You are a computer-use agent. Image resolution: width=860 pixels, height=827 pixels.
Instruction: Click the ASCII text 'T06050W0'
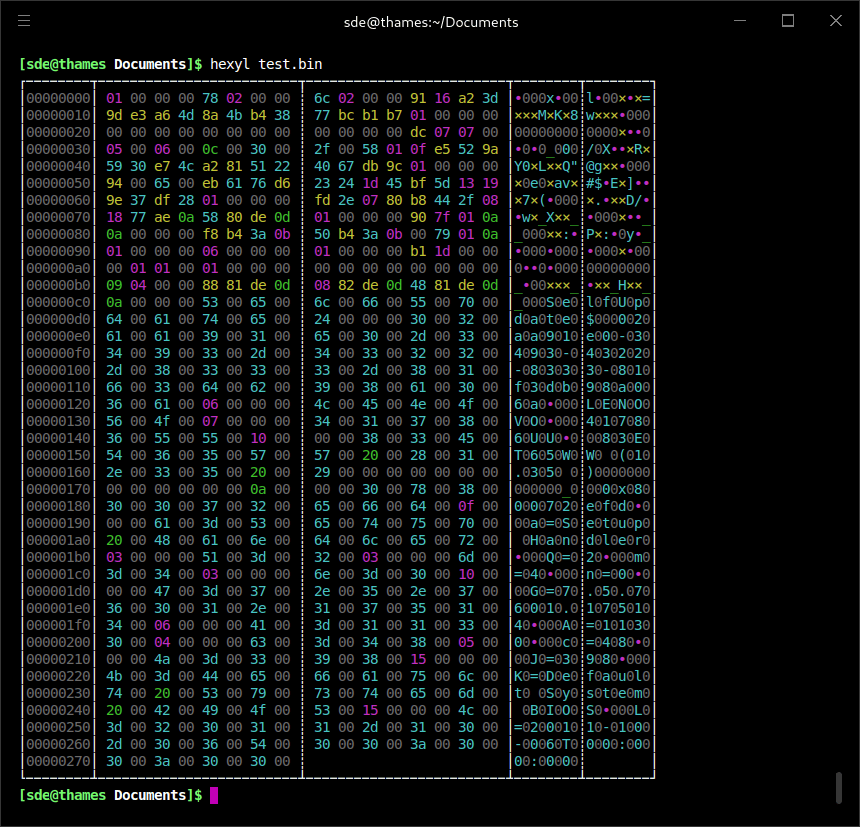pos(546,455)
